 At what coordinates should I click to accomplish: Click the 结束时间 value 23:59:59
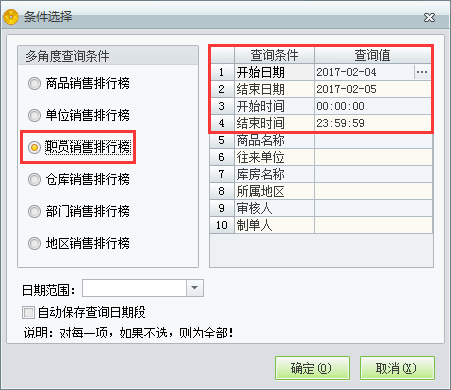373,123
